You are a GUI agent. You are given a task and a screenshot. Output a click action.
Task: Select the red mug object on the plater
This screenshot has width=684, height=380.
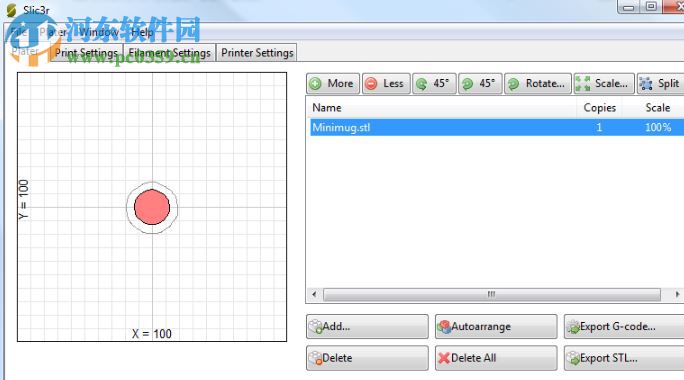[152, 207]
